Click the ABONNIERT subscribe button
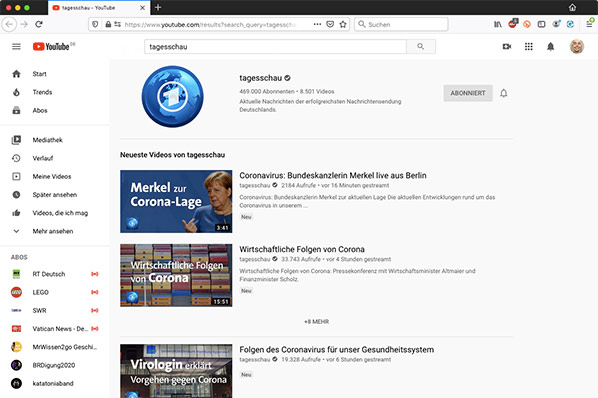Image resolution: width=598 pixels, height=398 pixels. tap(468, 93)
